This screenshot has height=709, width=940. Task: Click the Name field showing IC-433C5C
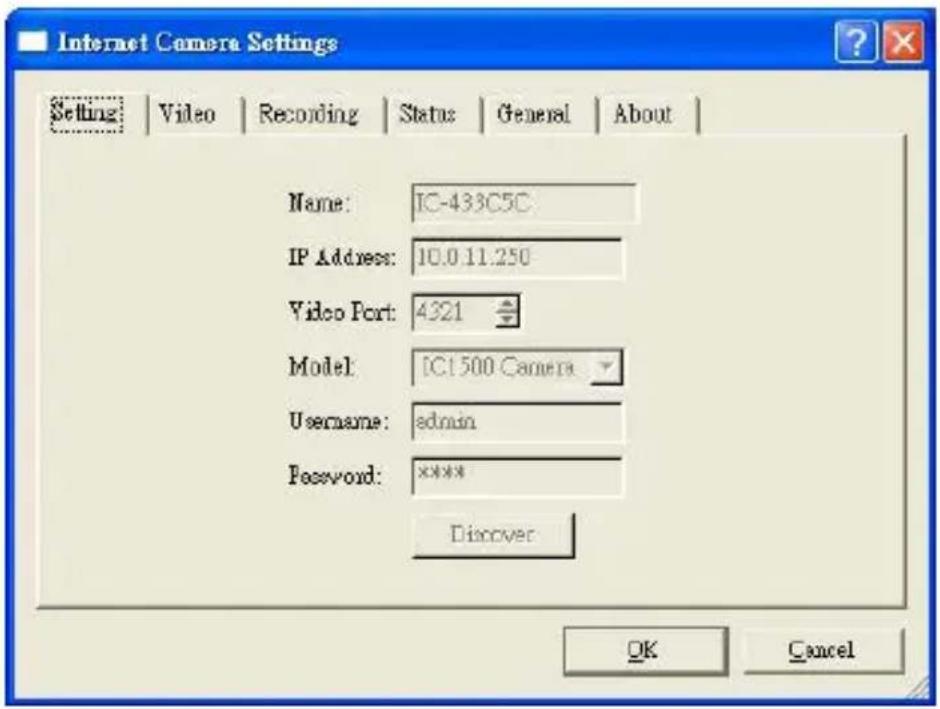(524, 204)
